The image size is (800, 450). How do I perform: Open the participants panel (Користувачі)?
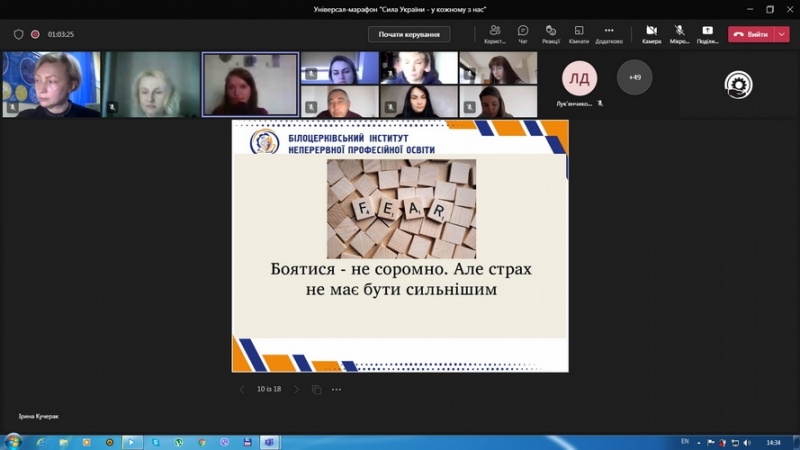[x=494, y=34]
